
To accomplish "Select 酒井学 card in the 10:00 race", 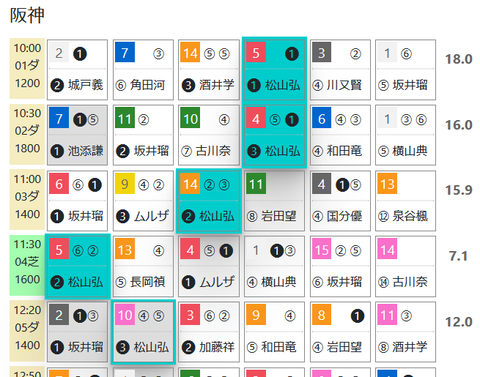I will pos(209,70).
